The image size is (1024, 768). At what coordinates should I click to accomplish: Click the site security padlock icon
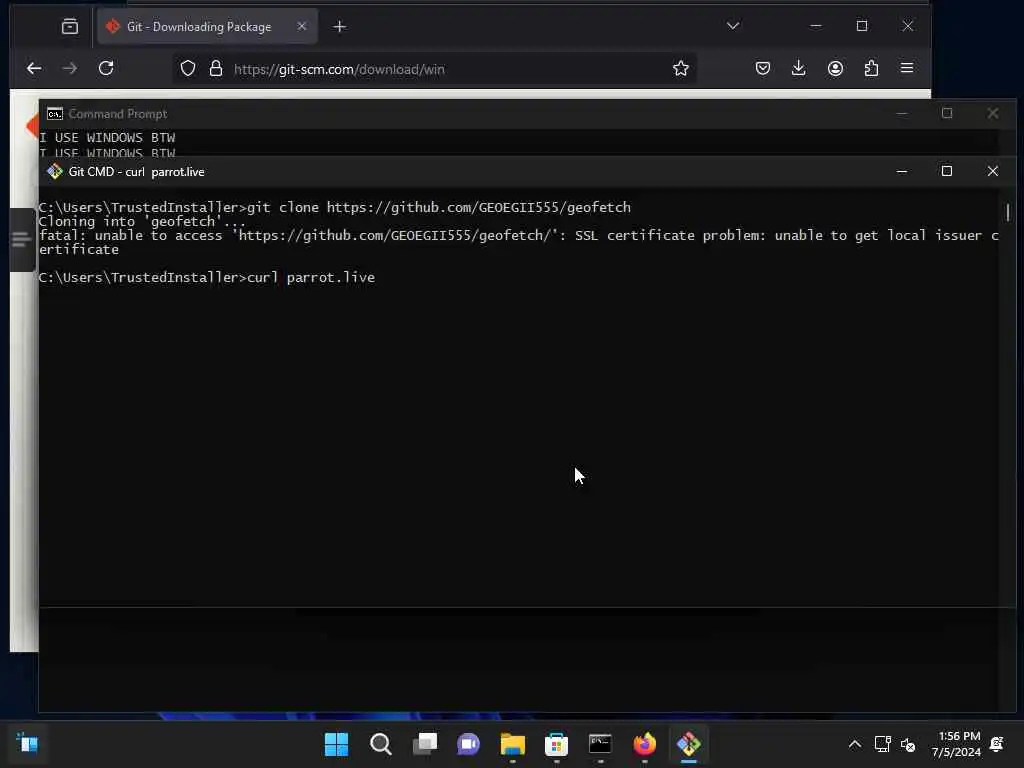point(216,69)
